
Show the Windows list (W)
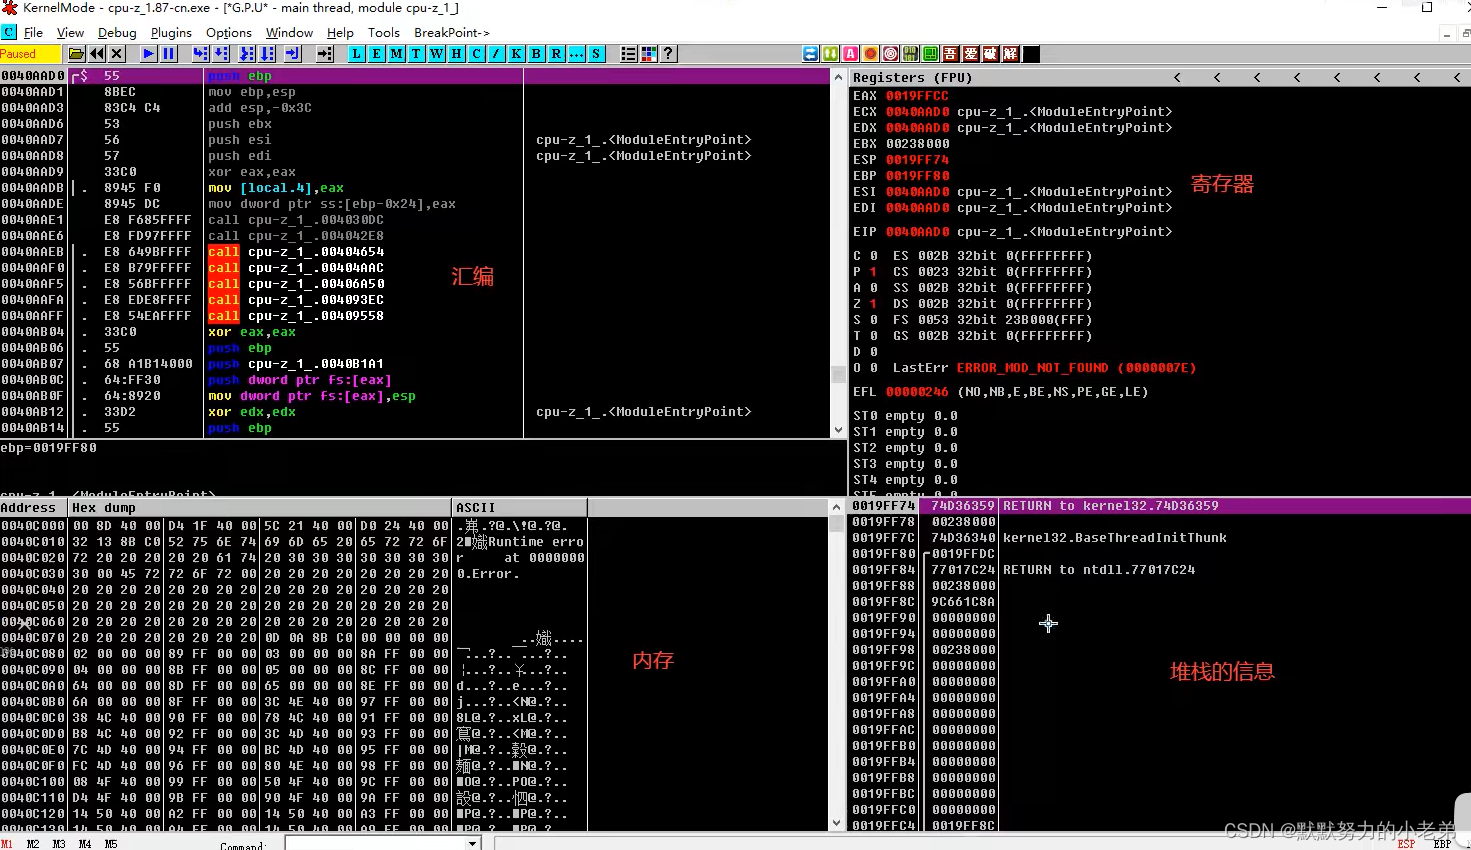437,54
